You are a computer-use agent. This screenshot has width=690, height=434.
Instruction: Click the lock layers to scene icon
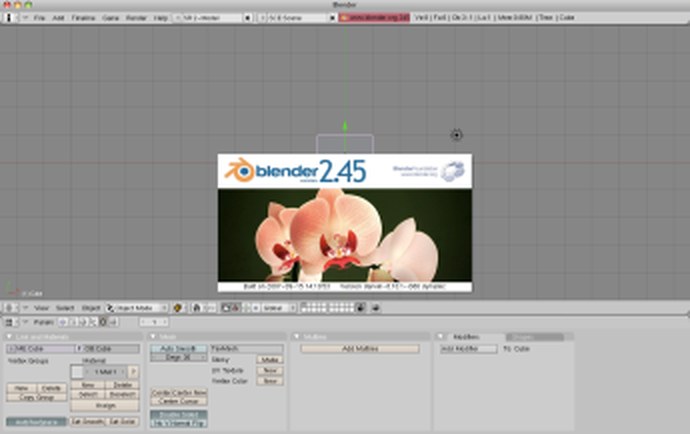[360, 308]
